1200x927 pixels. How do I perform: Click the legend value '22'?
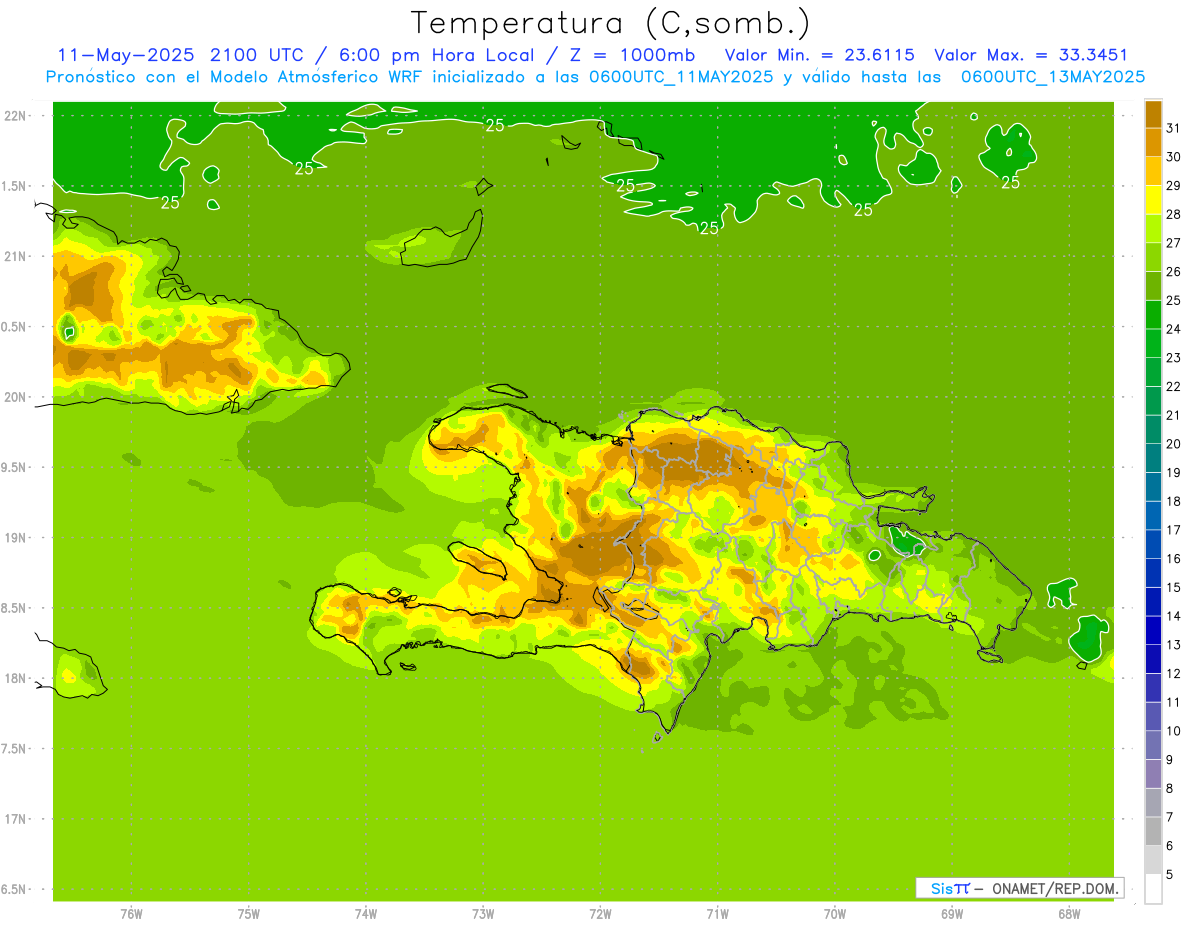(x=1174, y=387)
